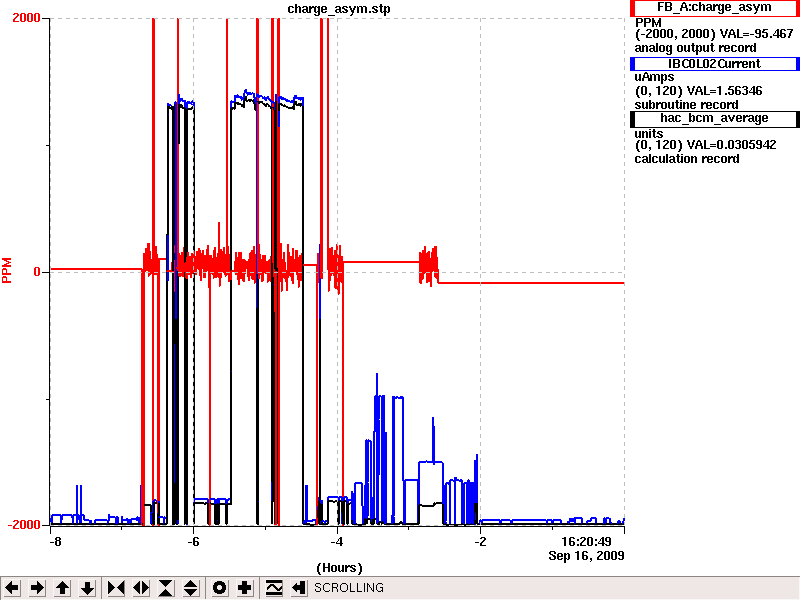Click the -2000 y-axis minimum label
This screenshot has height=600, width=800.
24,525
